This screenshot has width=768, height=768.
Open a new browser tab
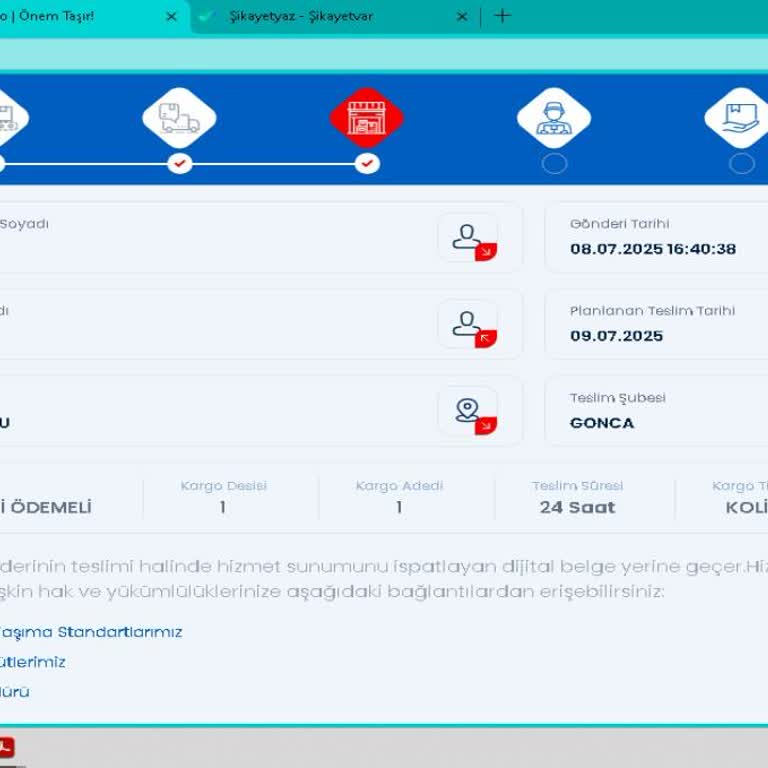click(x=502, y=16)
